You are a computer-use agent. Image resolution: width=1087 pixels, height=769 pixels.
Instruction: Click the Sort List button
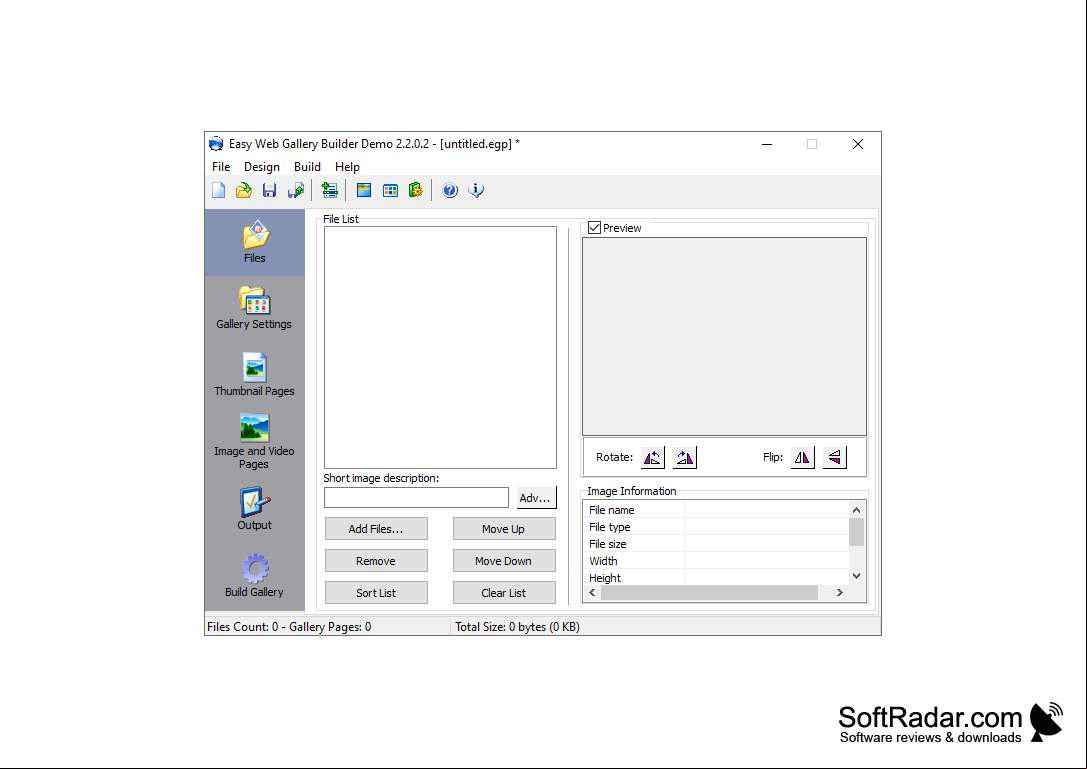(376, 593)
